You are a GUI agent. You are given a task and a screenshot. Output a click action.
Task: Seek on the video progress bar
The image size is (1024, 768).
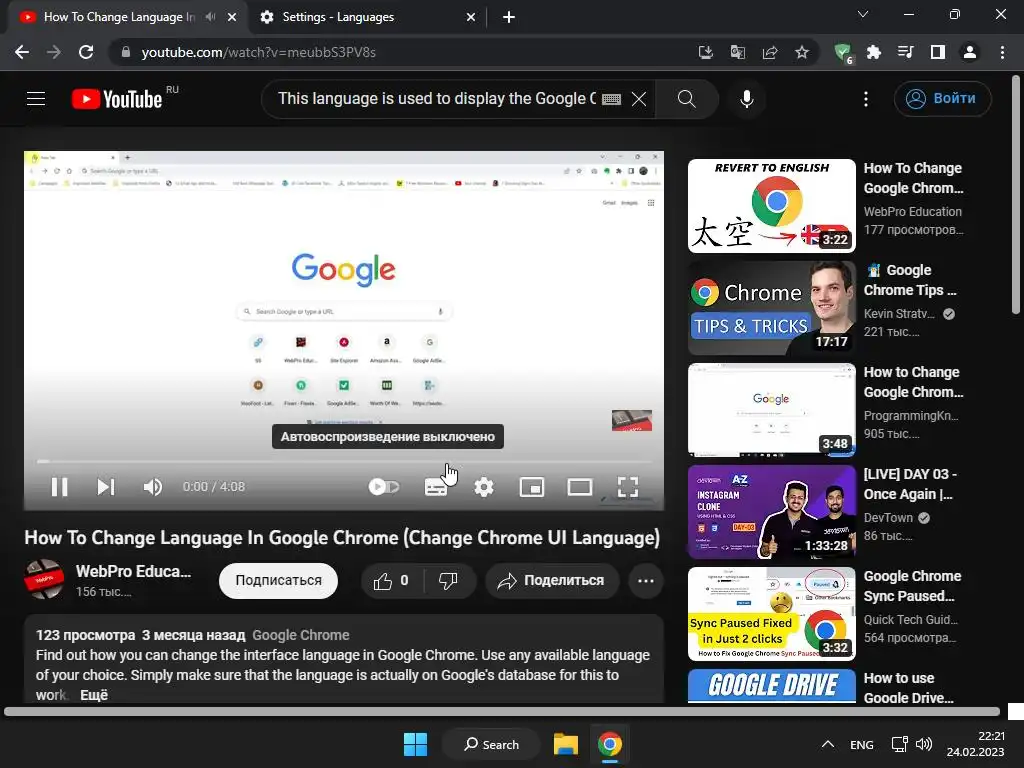[344, 461]
